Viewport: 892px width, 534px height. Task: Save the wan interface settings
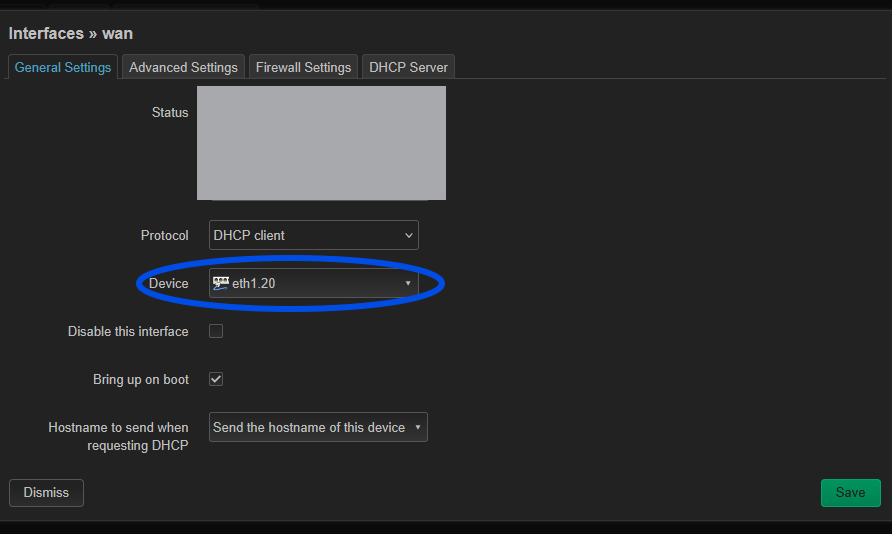point(850,492)
